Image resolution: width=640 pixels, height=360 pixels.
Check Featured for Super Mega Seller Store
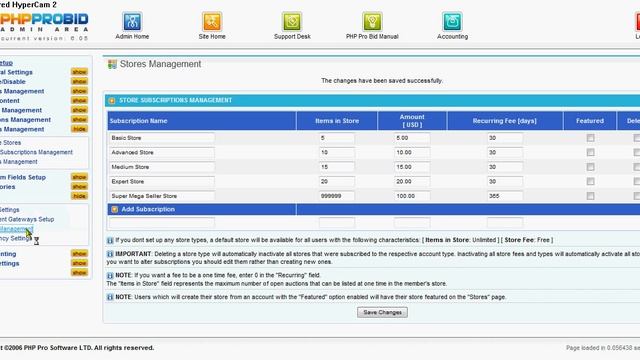590,196
